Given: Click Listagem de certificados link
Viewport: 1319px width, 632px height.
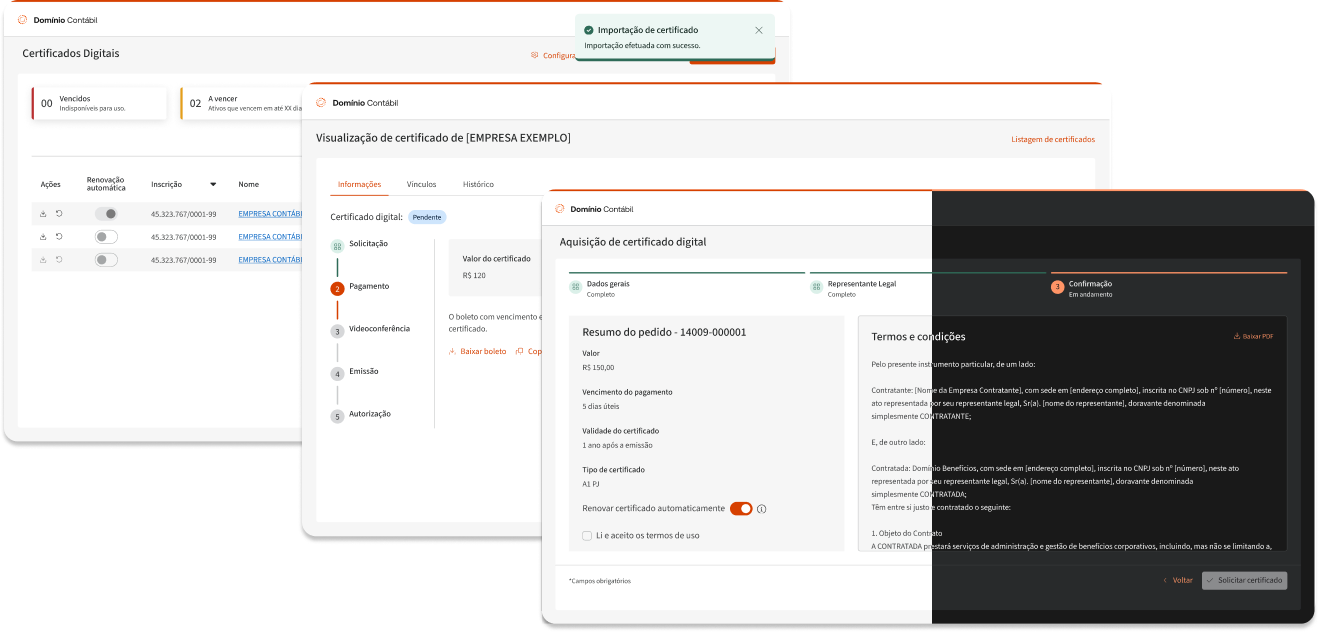Looking at the screenshot, I should point(1053,139).
